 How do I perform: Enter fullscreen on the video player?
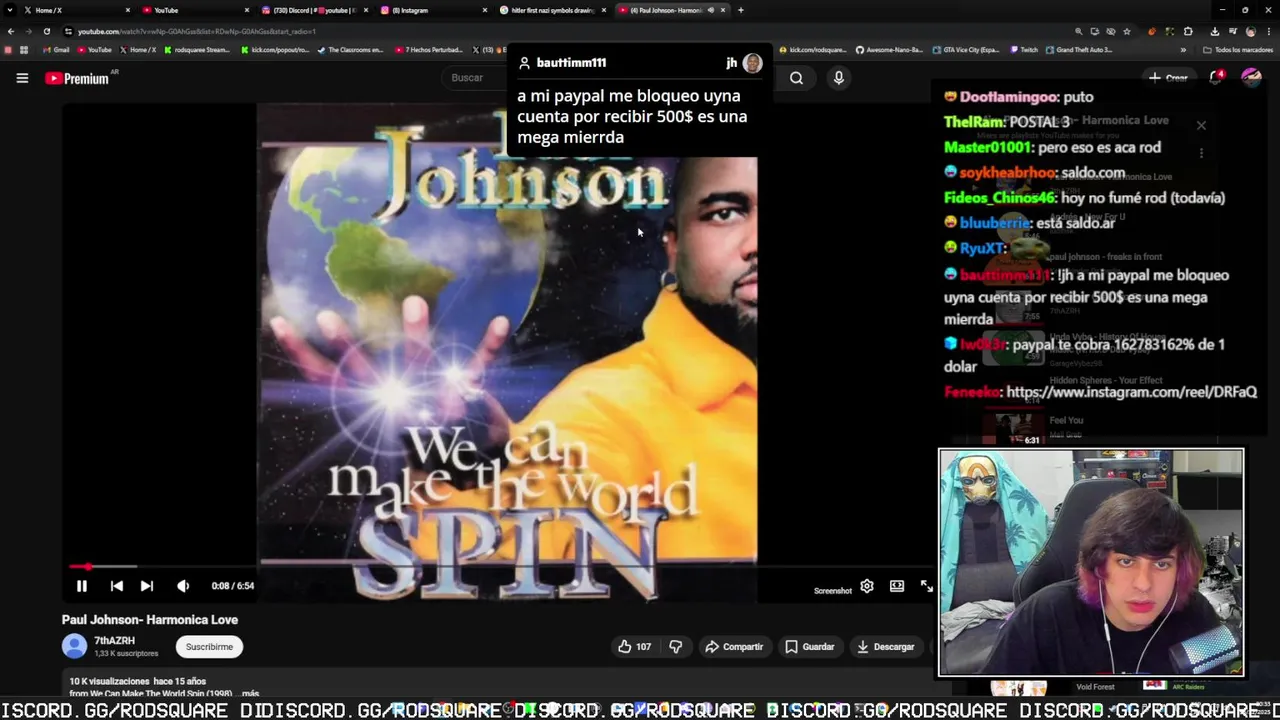click(x=927, y=586)
